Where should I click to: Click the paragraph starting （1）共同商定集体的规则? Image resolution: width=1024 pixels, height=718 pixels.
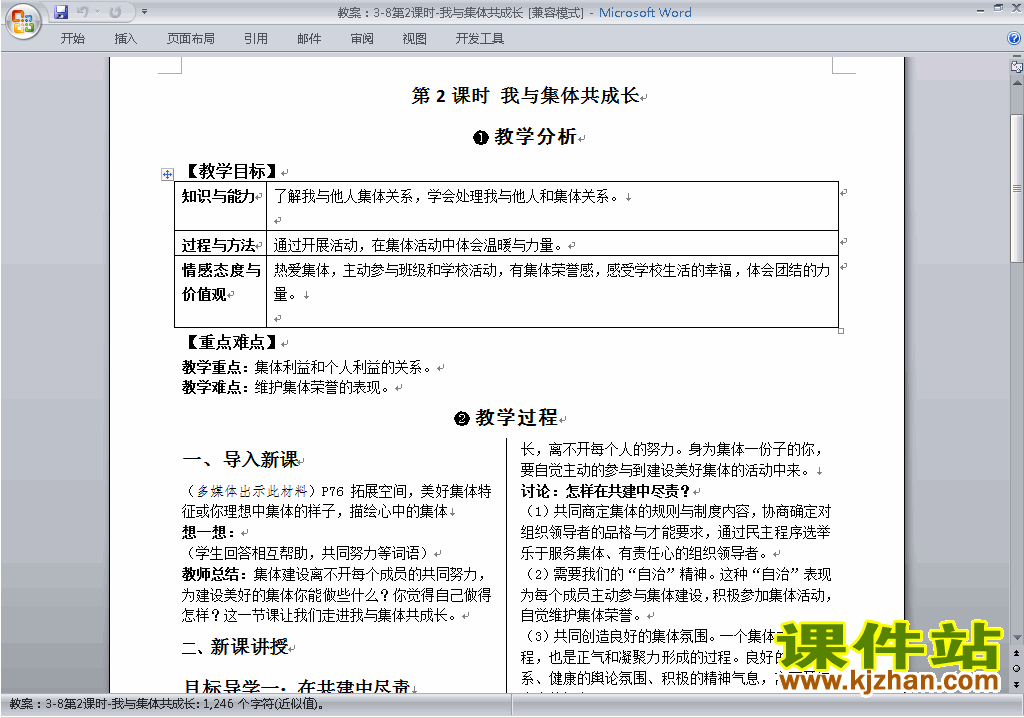[x=675, y=532]
